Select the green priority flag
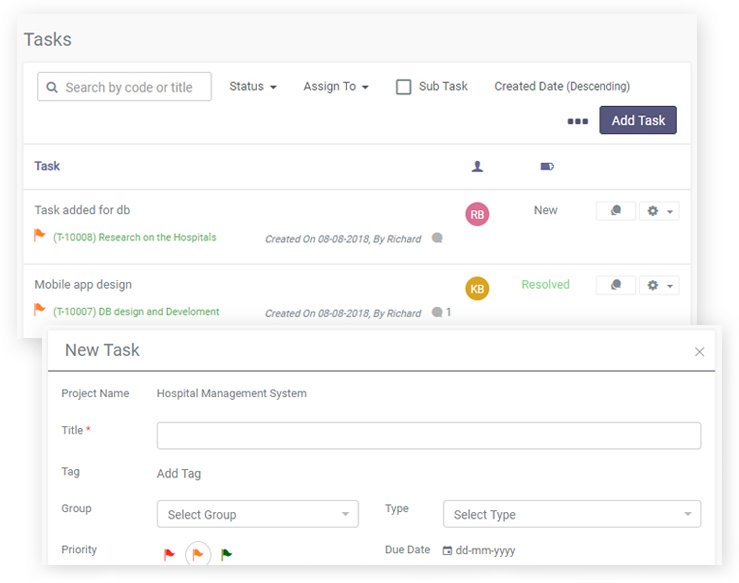 coord(226,554)
